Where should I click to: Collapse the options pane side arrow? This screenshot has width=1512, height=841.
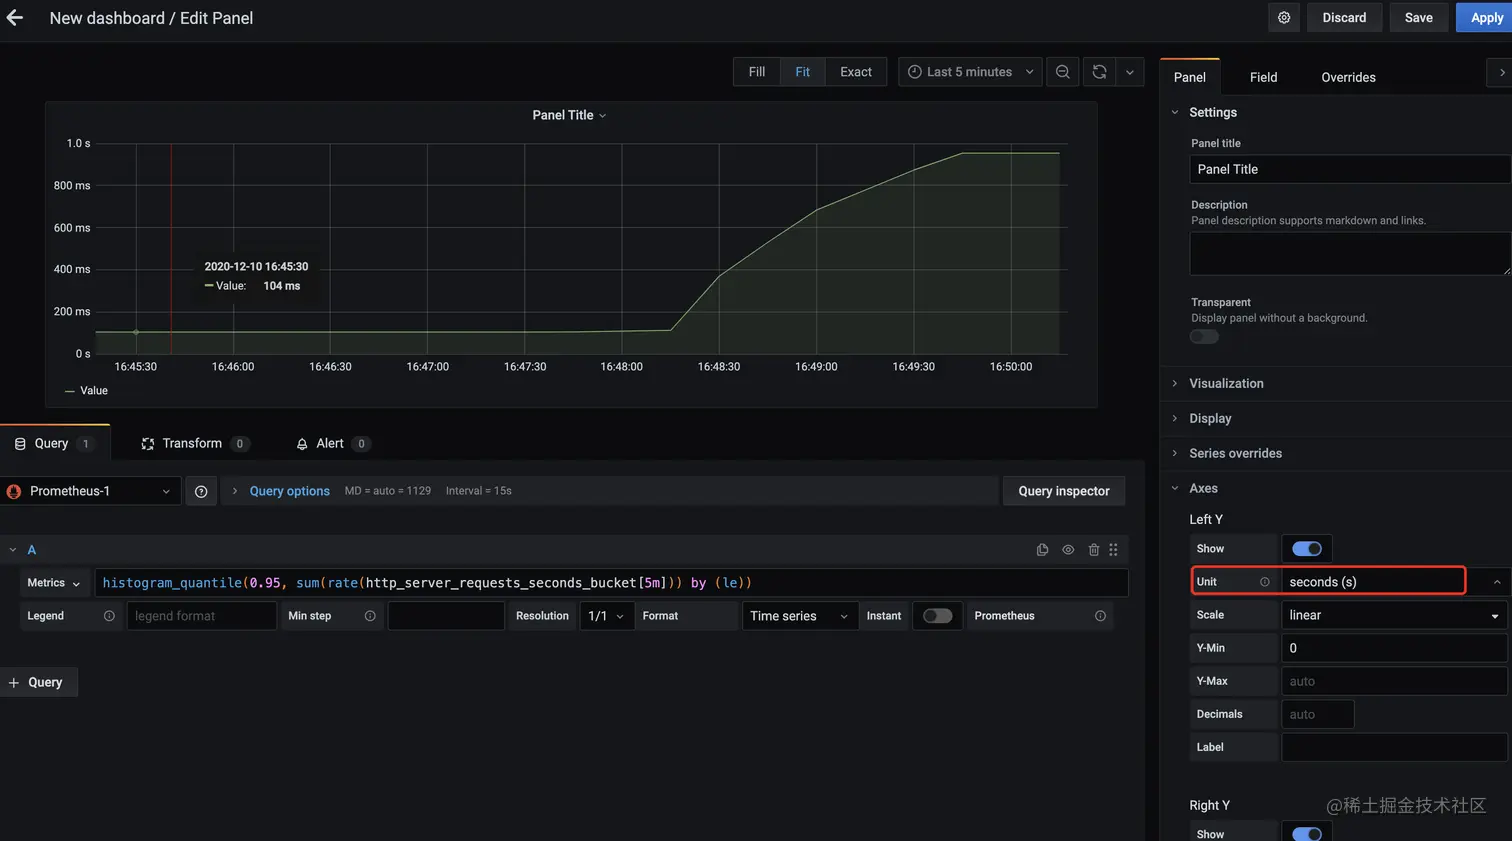pyautogui.click(x=1501, y=73)
